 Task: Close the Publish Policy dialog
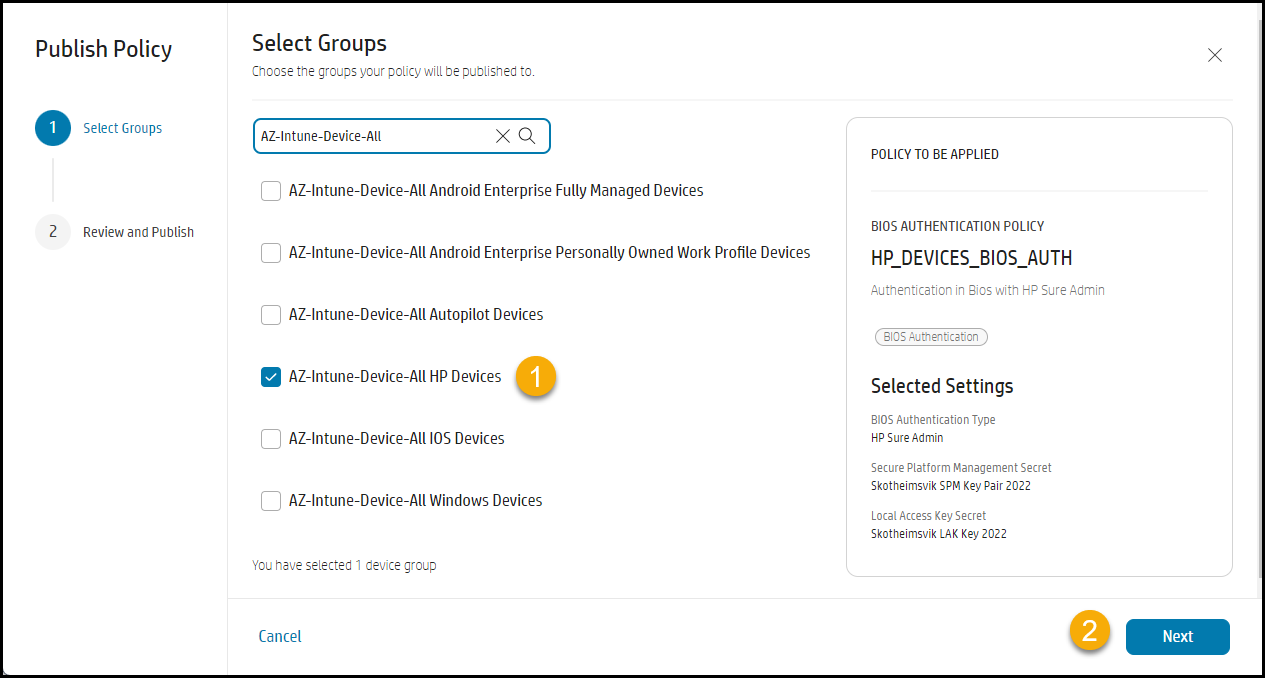[x=1215, y=55]
